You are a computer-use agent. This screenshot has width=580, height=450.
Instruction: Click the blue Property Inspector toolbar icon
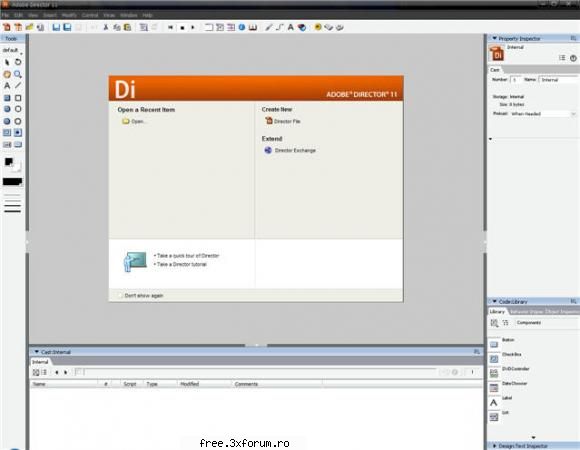242,27
